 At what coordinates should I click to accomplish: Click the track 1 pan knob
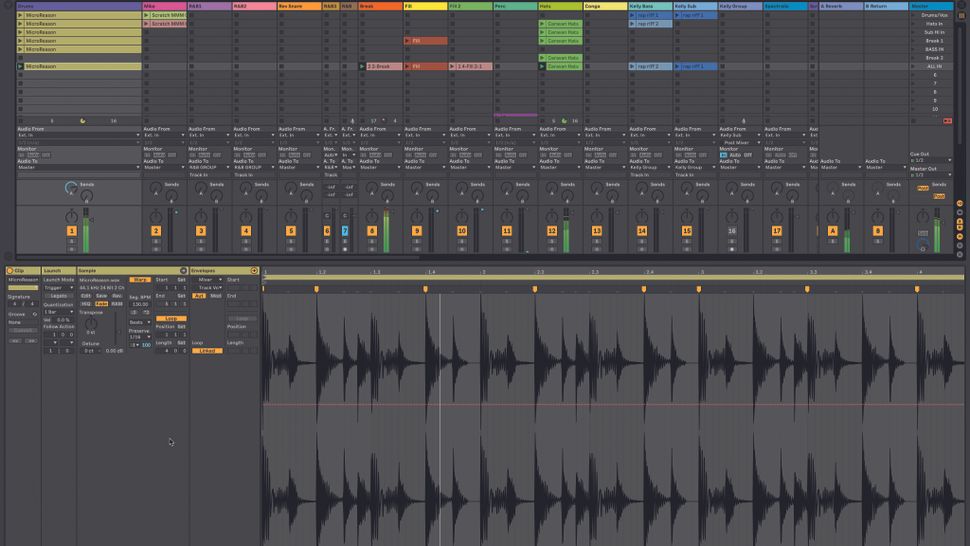click(x=72, y=216)
